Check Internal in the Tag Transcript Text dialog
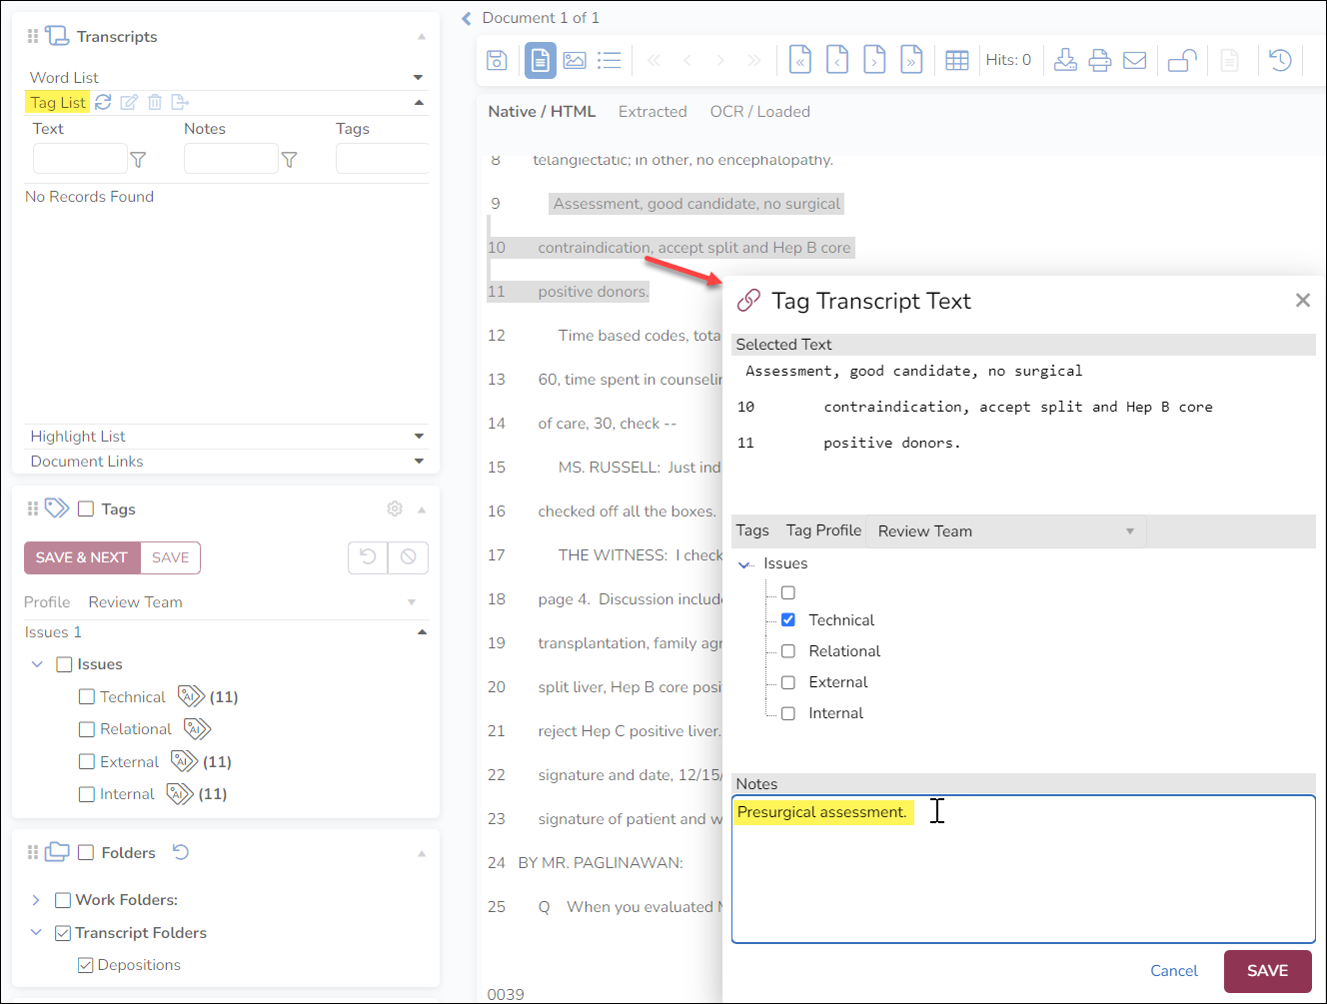The height and width of the screenshot is (1004, 1327). [x=788, y=713]
